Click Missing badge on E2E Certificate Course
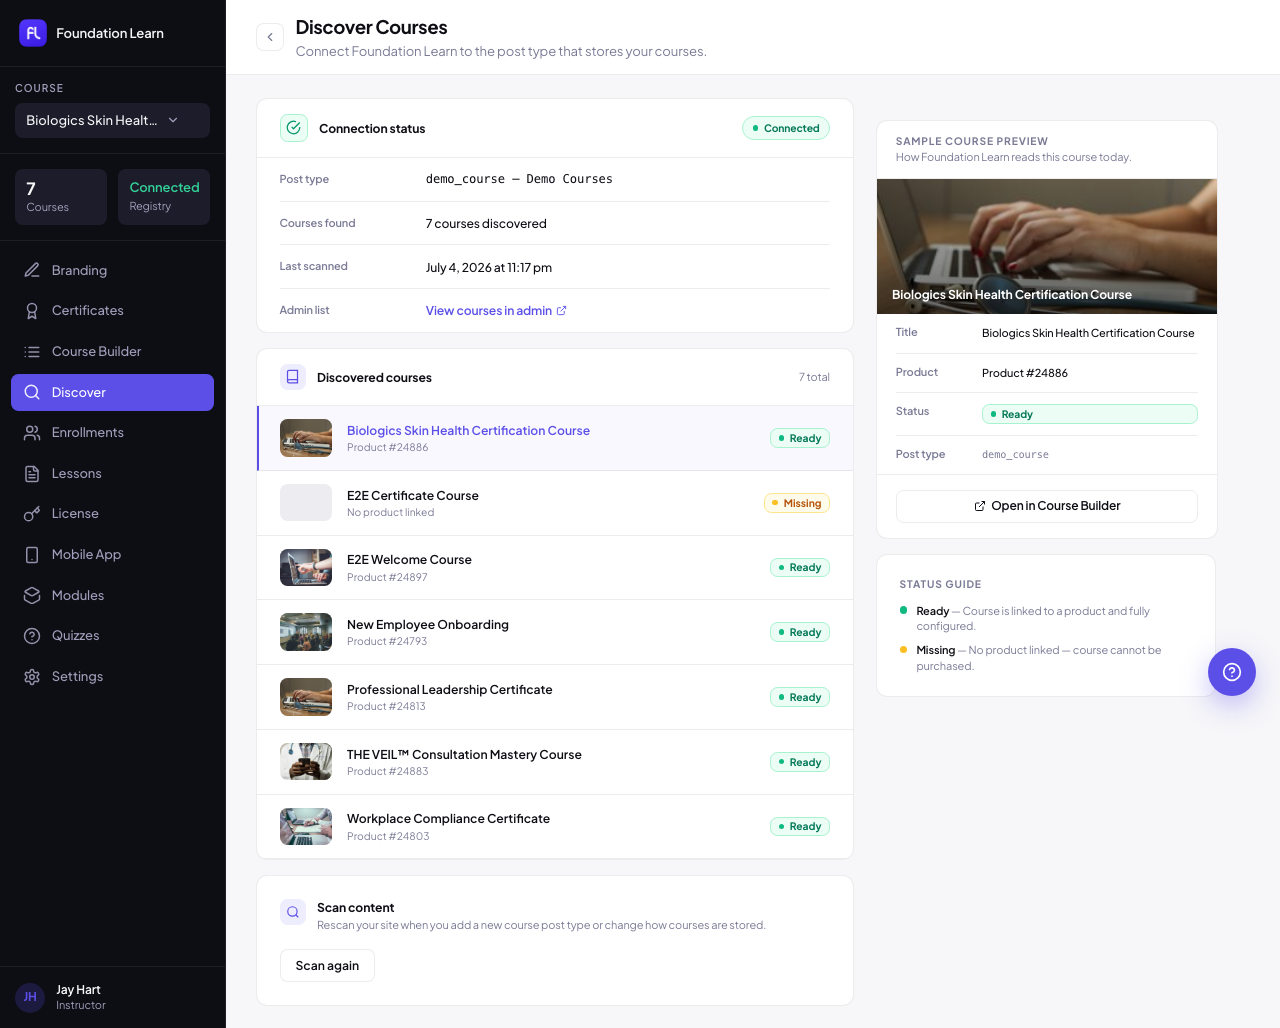Image resolution: width=1280 pixels, height=1028 pixels. (797, 503)
